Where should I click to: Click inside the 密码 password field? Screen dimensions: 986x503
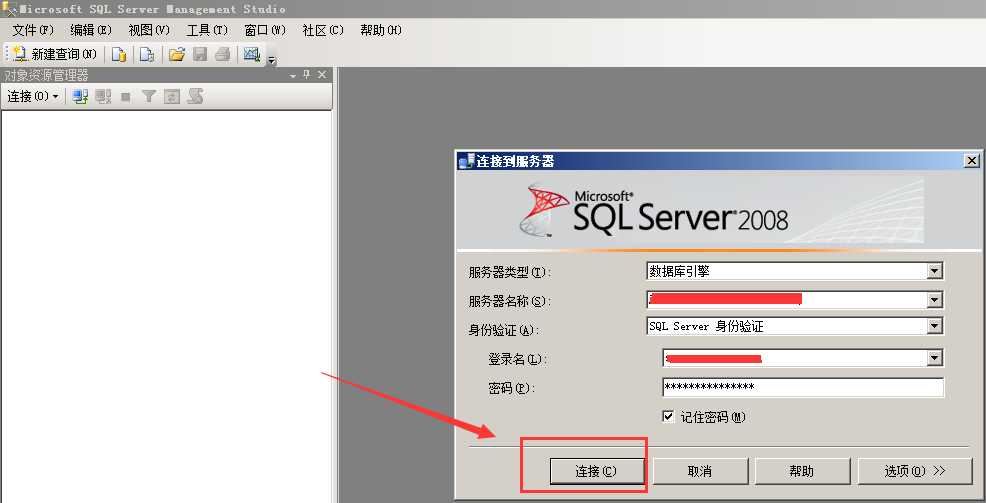pos(803,387)
